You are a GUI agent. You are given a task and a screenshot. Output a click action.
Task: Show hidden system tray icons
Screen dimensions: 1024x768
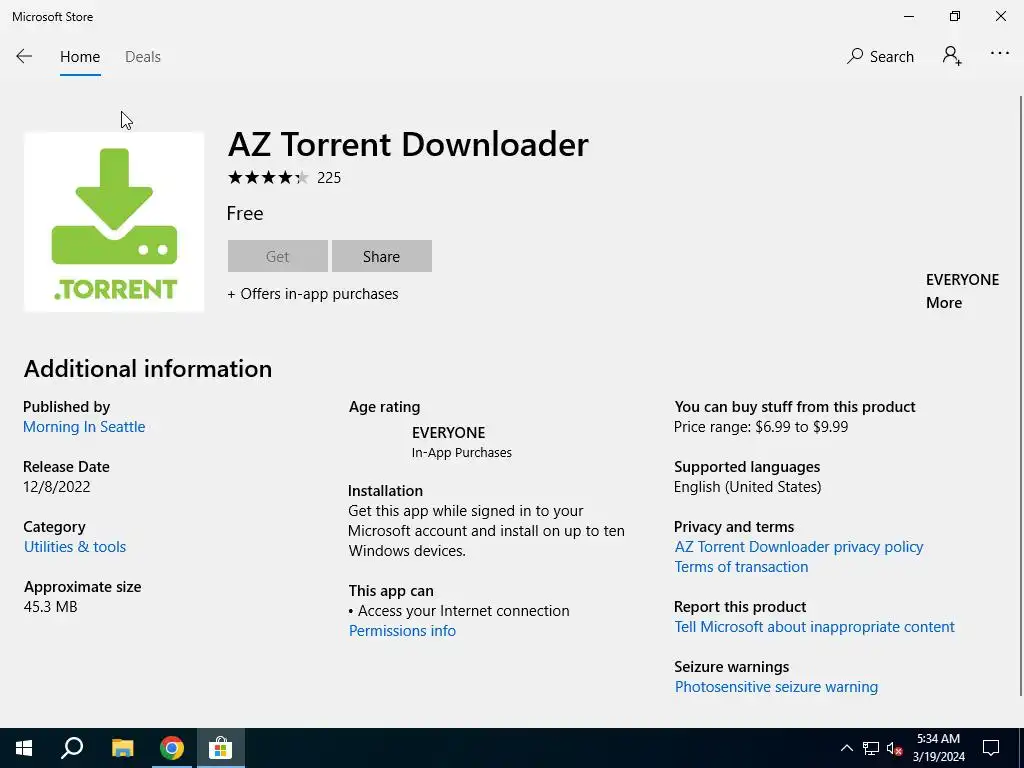coord(846,748)
